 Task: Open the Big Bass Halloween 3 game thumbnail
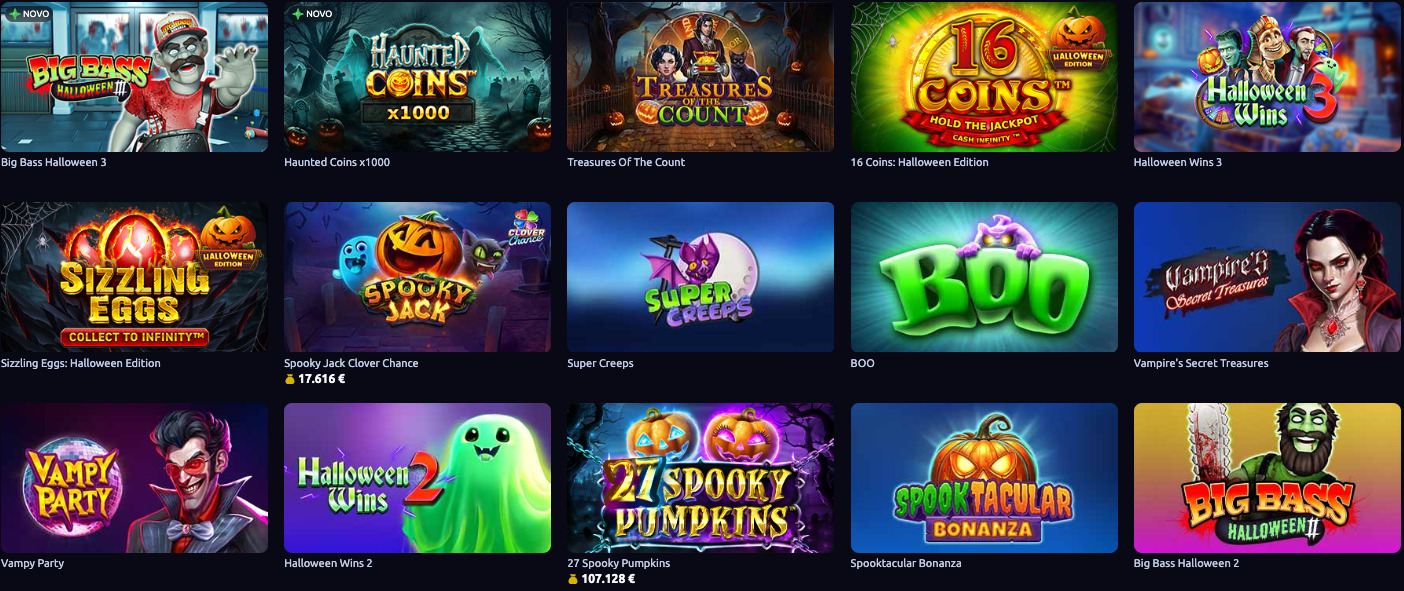pyautogui.click(x=134, y=77)
